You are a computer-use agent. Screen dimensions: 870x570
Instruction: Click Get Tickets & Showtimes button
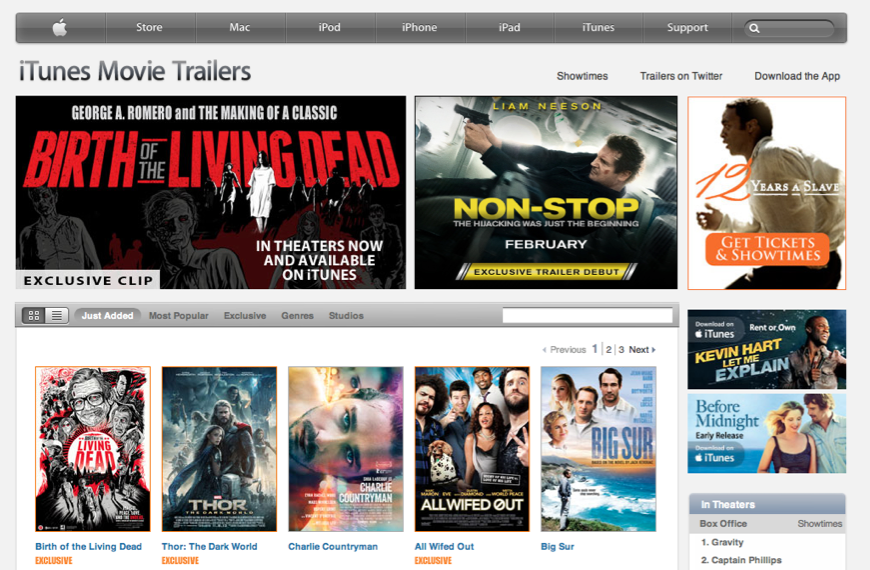click(767, 249)
